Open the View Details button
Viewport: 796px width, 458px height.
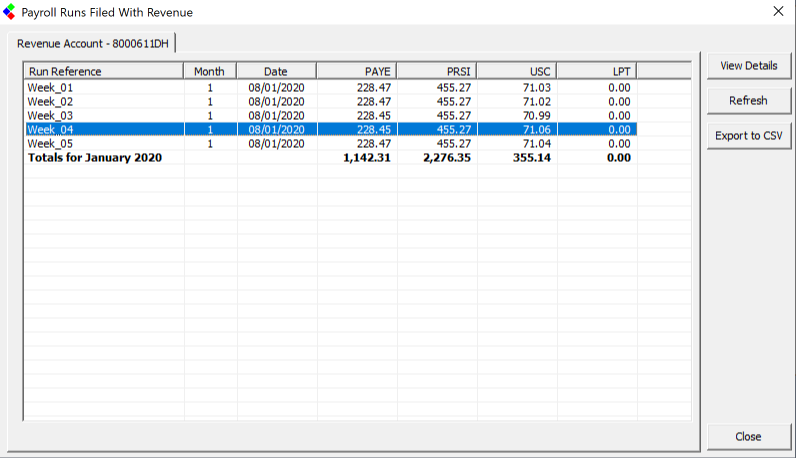[748, 66]
